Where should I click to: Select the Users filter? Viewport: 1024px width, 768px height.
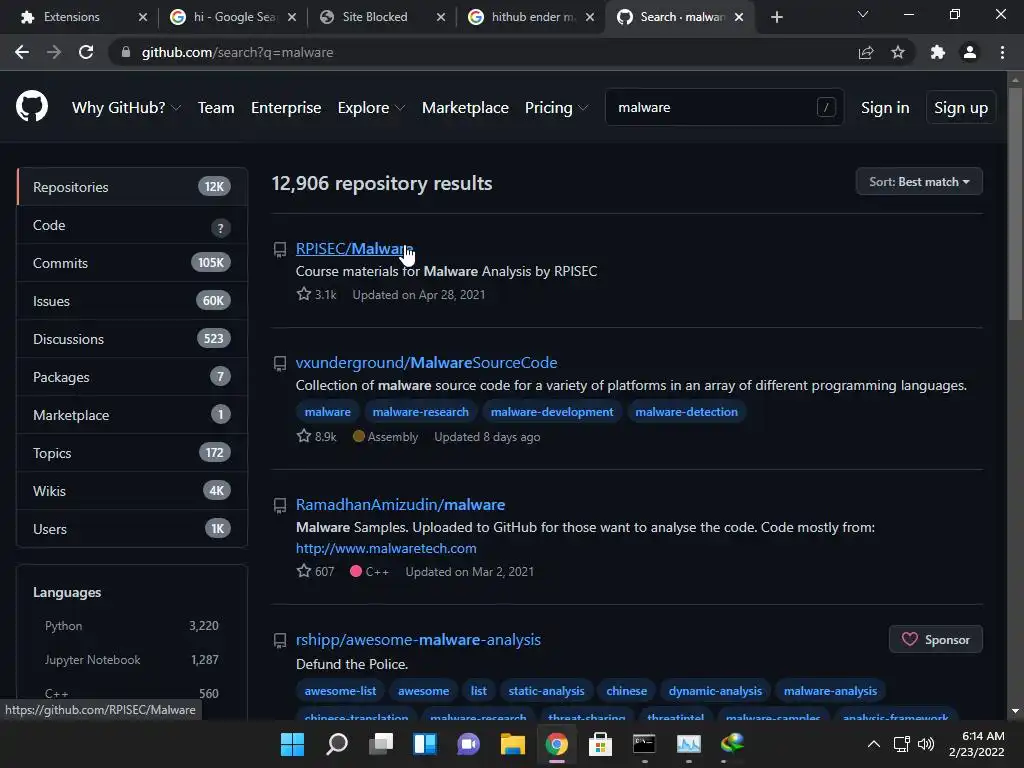click(132, 528)
